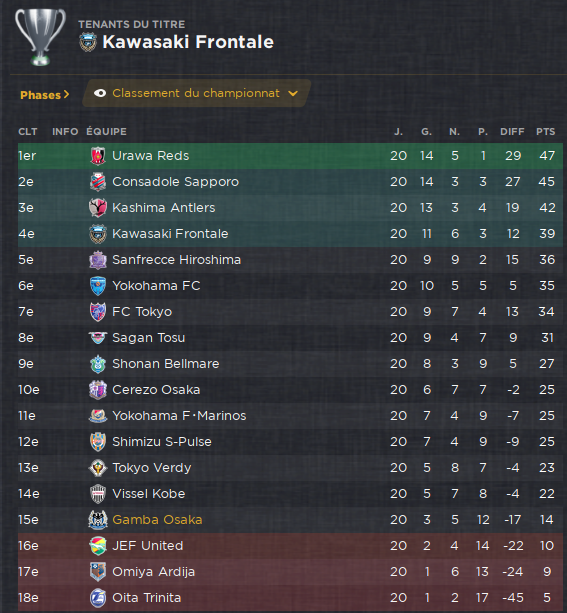Click the JEF United club badge
567x613 pixels.
[x=98, y=546]
